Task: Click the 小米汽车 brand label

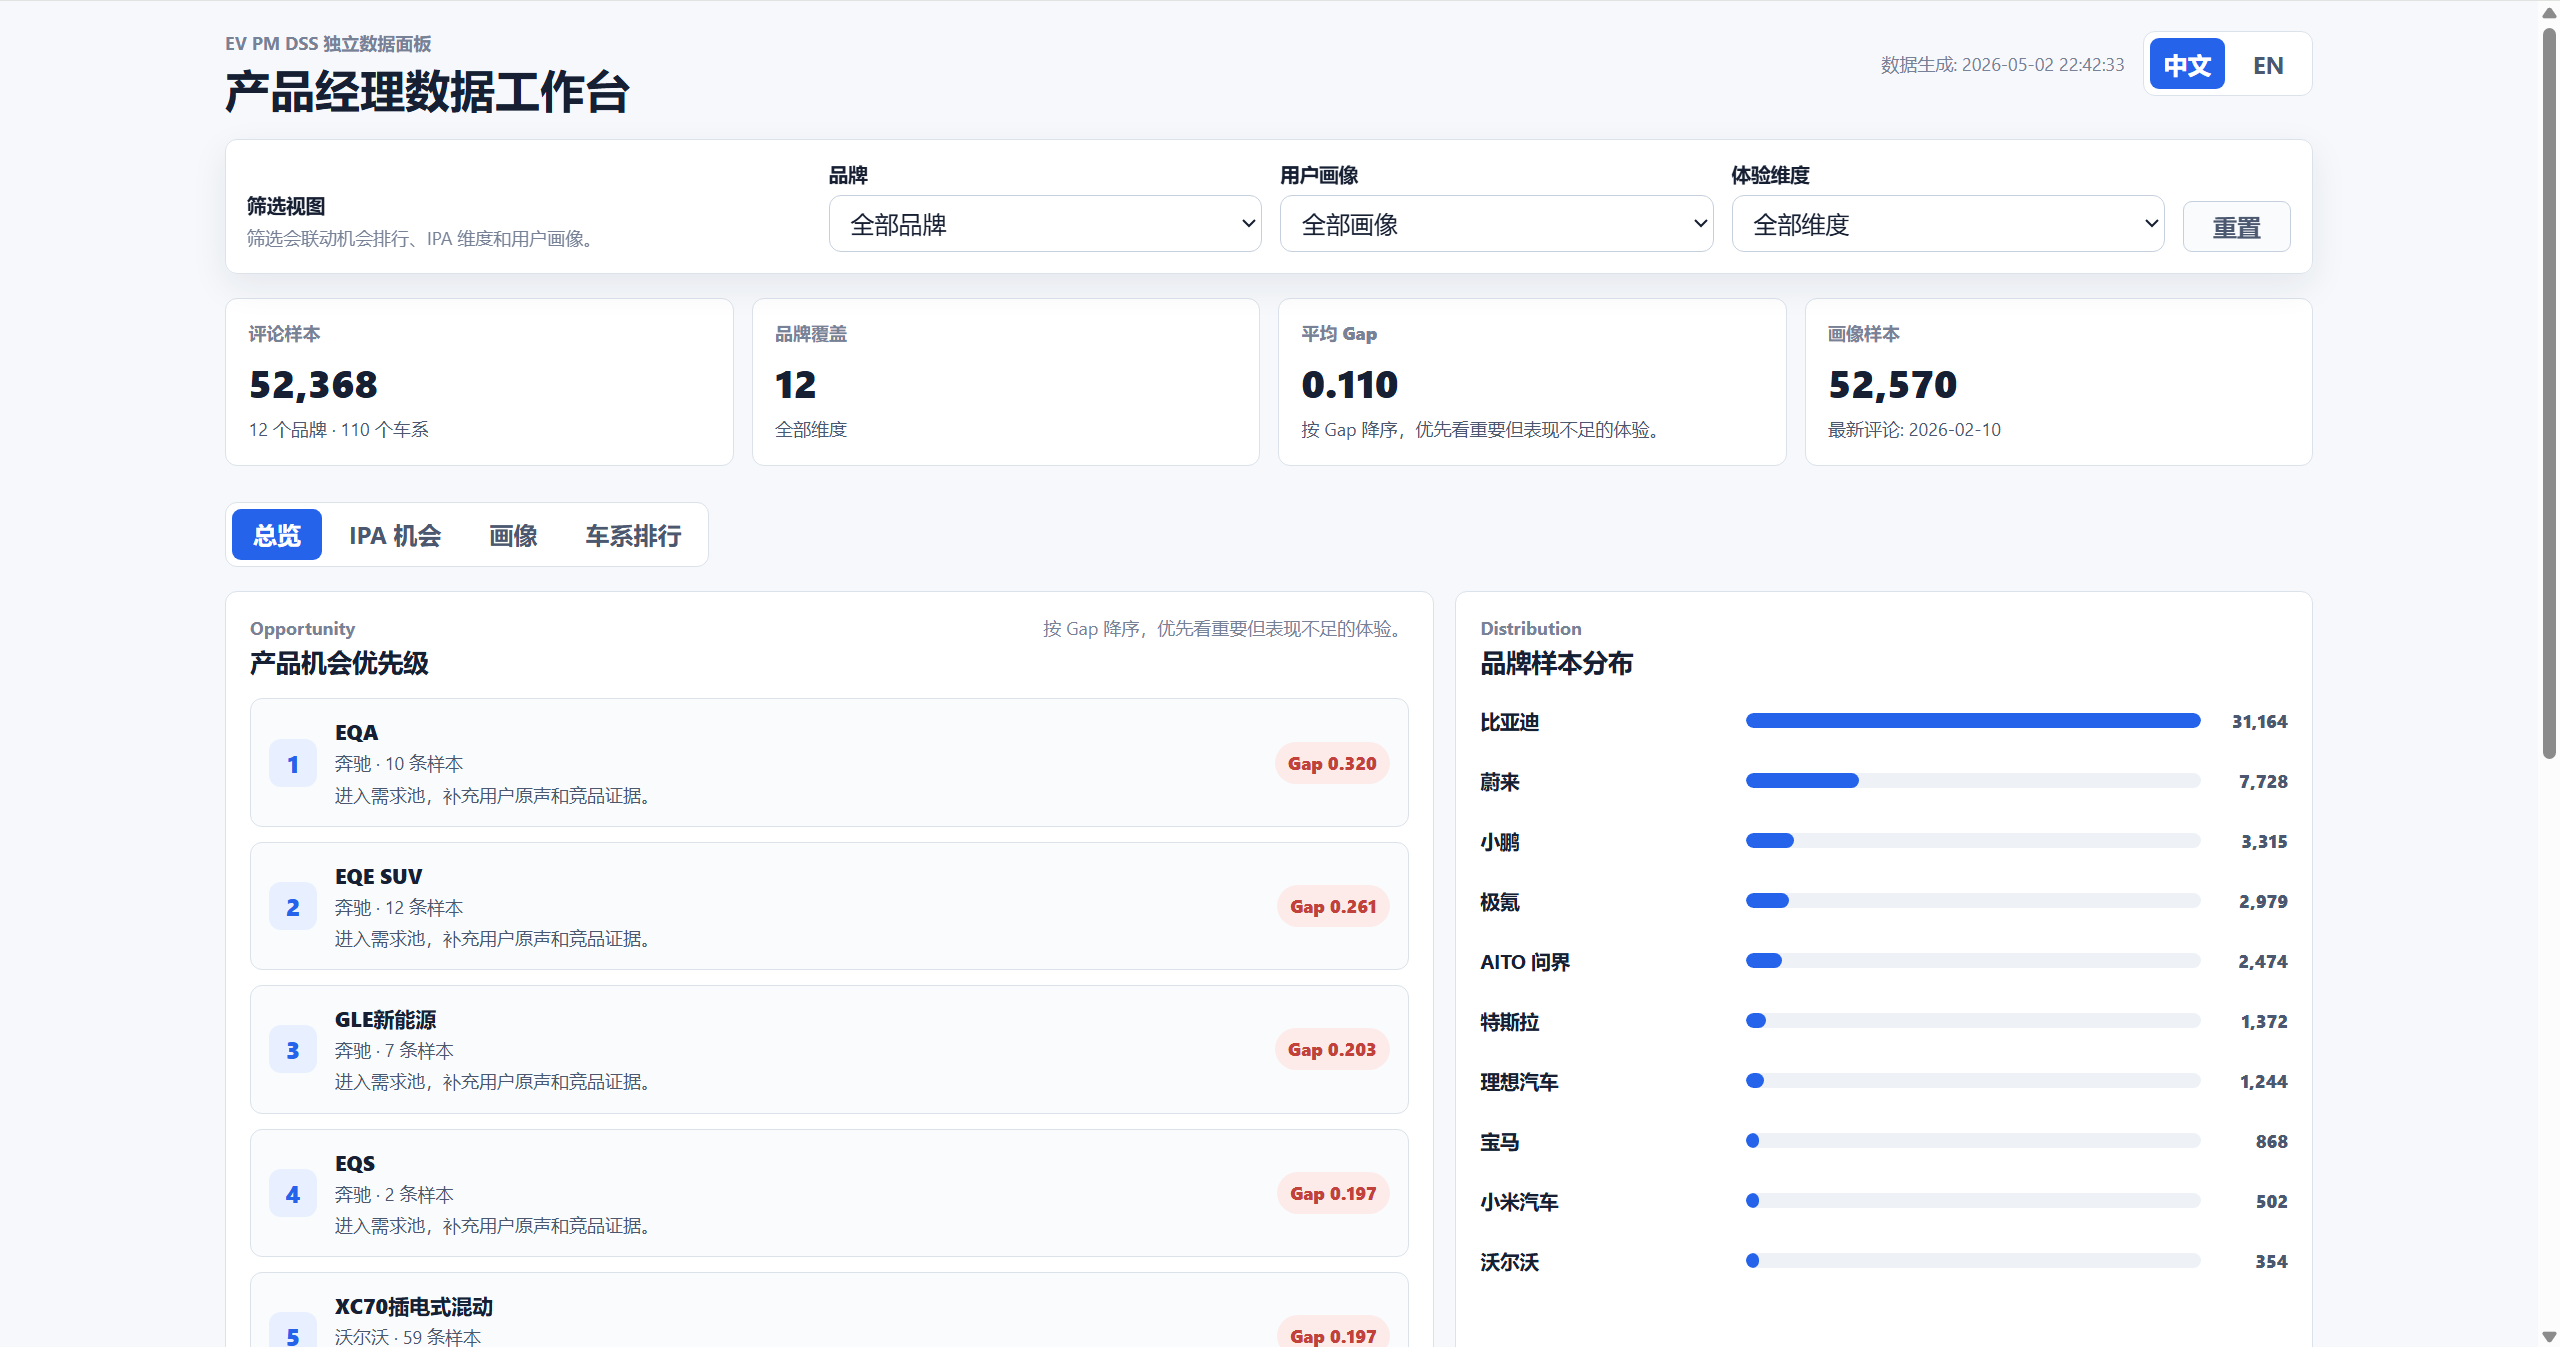Action: [x=1520, y=1202]
